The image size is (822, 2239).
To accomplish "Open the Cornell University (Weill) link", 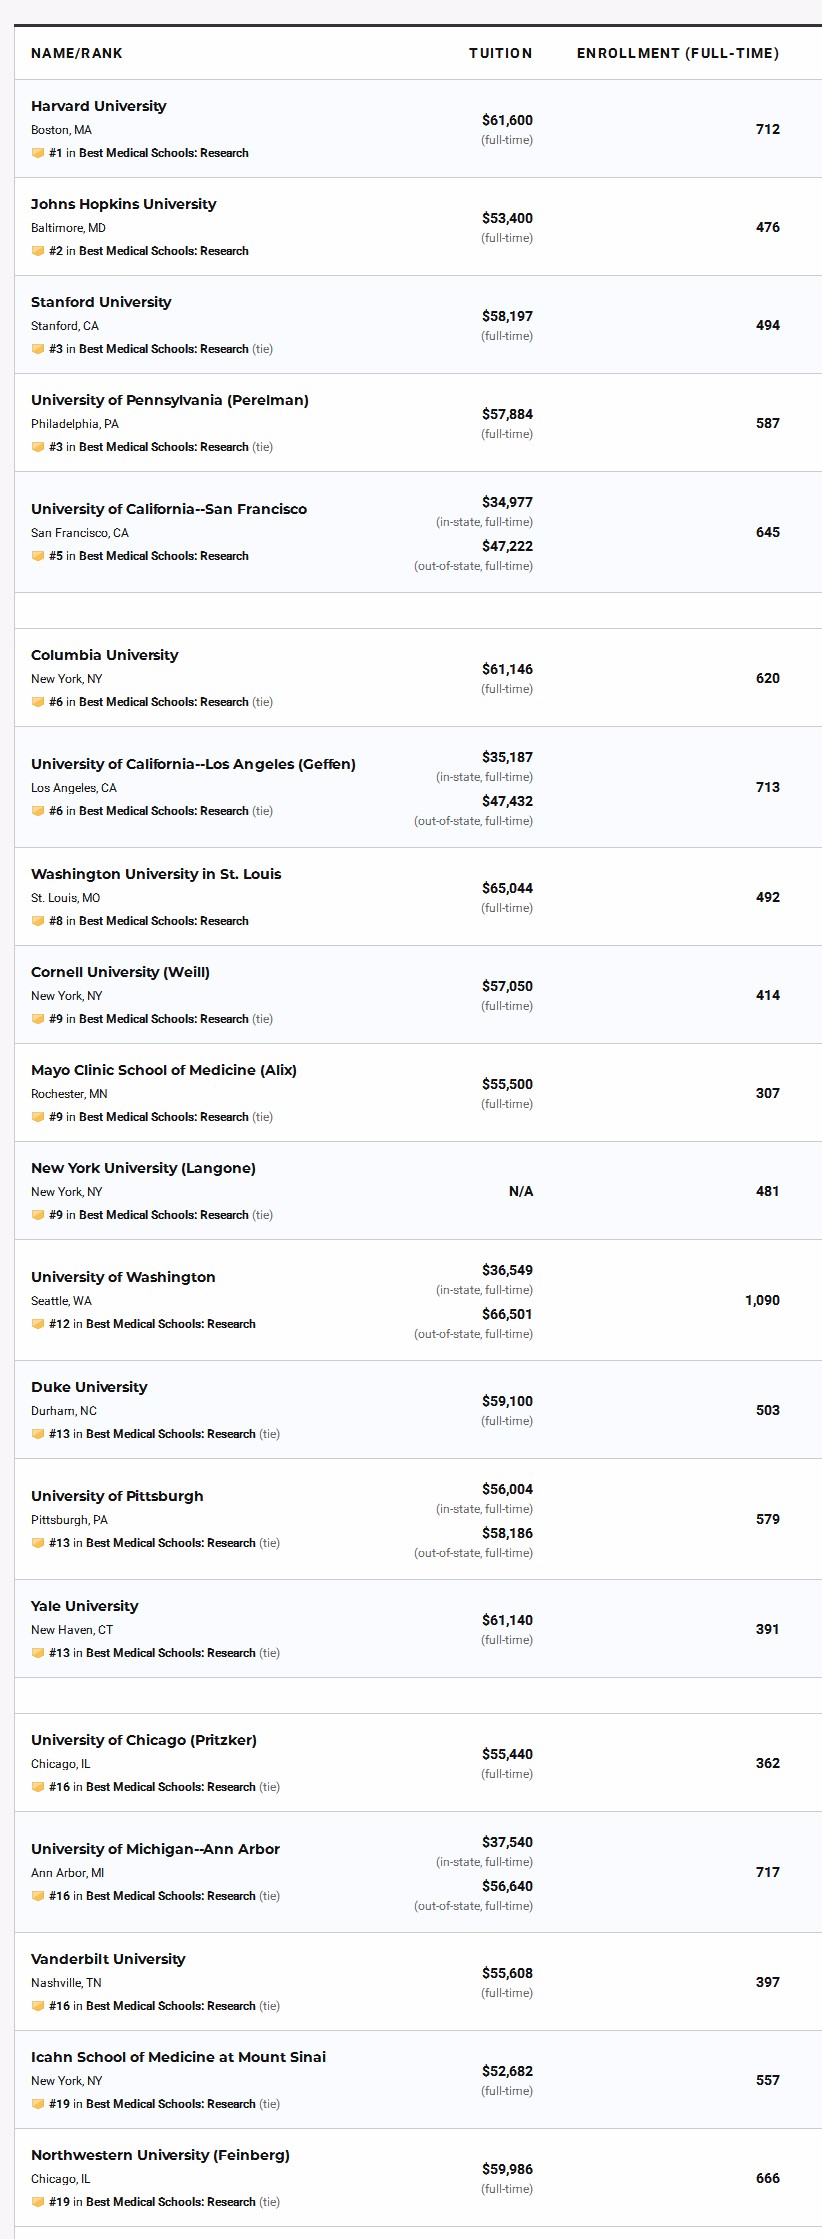I will point(120,972).
